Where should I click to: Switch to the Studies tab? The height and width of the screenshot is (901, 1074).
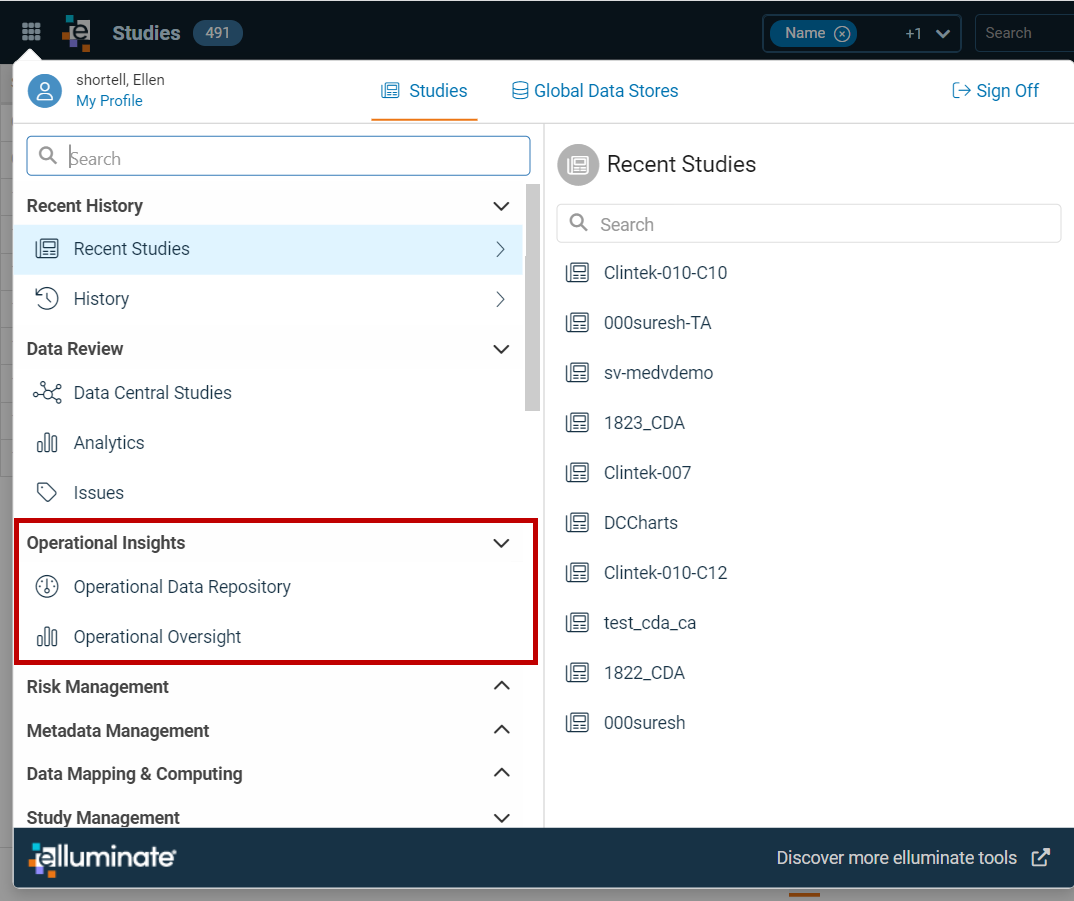(425, 90)
